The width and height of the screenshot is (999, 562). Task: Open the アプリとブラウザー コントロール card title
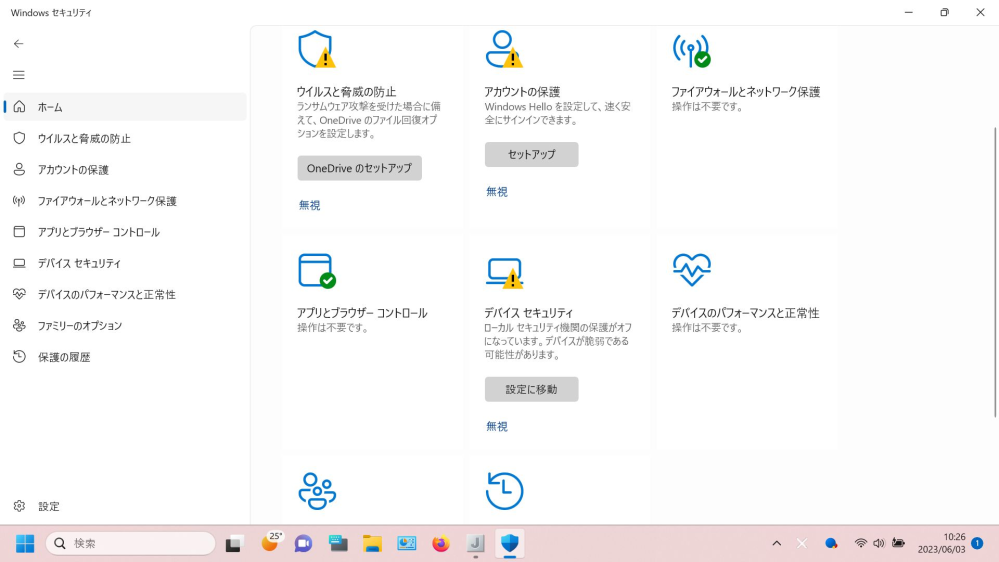pos(362,313)
